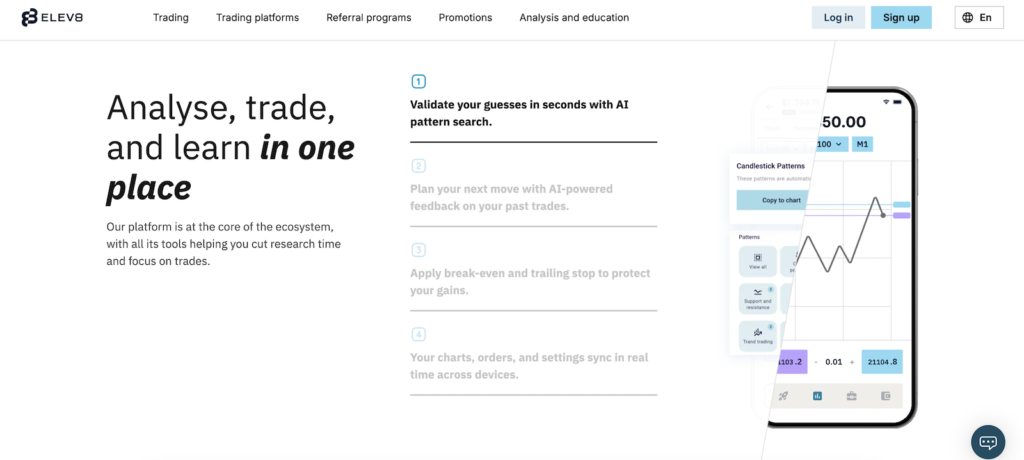This screenshot has height=460, width=1024.
Task: Tap the wallet icon in phone navigation
Action: pos(885,396)
